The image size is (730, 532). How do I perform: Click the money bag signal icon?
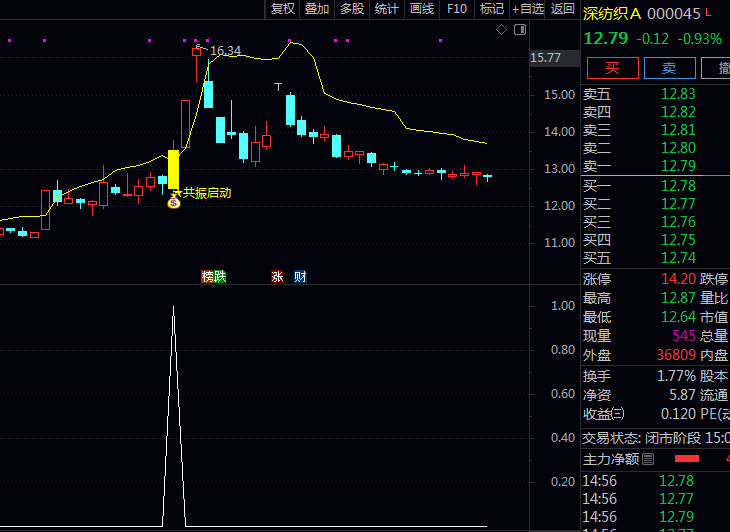pyautogui.click(x=173, y=202)
